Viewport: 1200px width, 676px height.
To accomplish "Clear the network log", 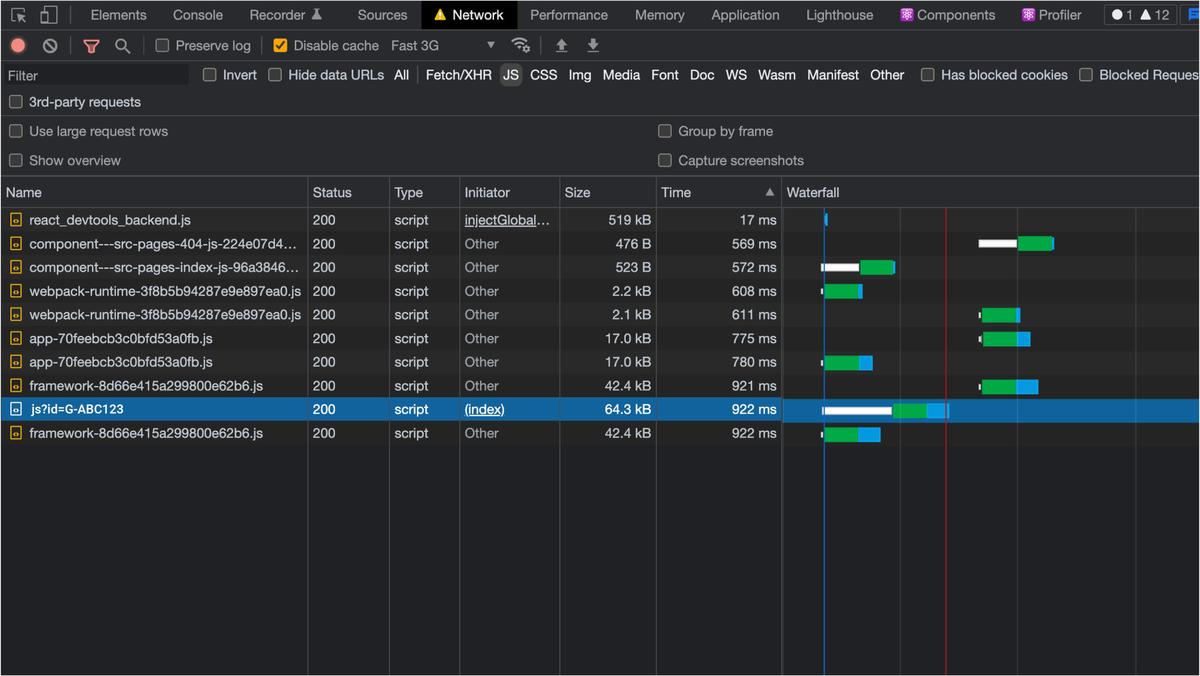I will [51, 46].
